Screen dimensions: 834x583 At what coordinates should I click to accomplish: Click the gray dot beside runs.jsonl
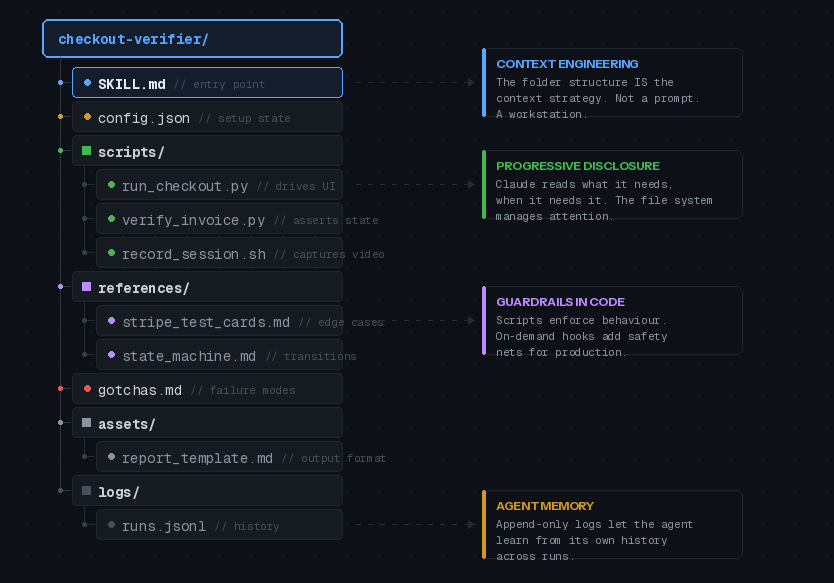point(111,525)
